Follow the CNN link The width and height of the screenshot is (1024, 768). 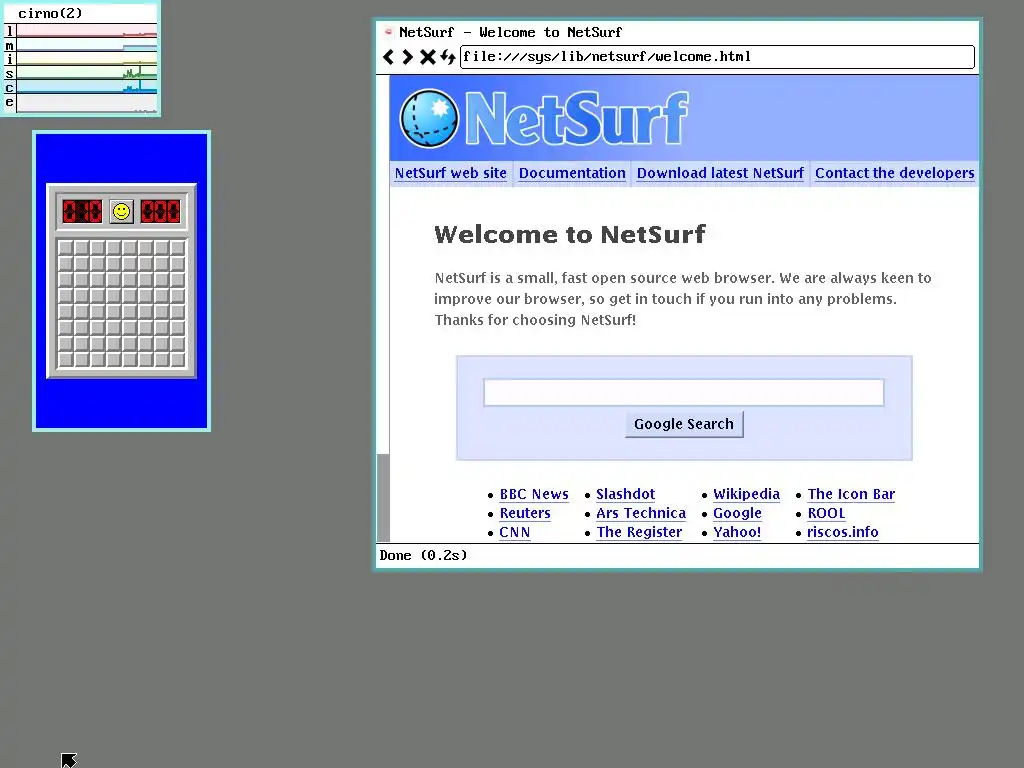515,532
